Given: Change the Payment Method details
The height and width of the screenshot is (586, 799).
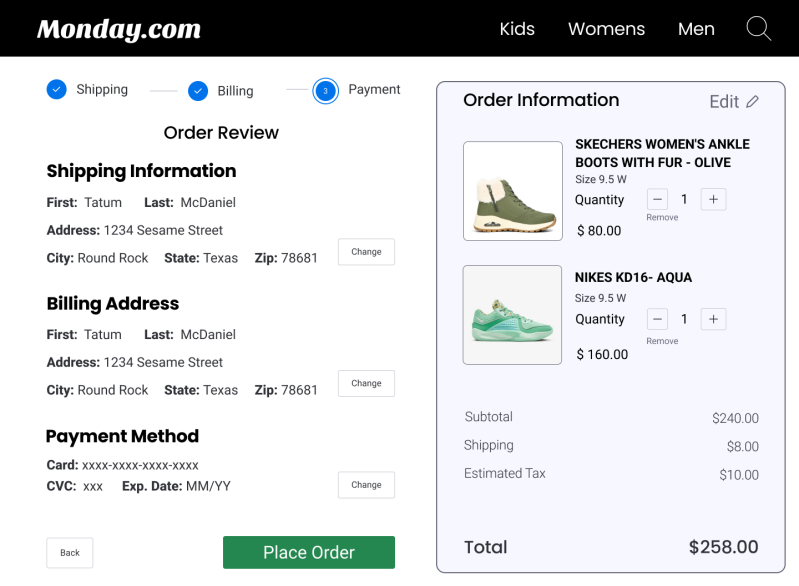Looking at the screenshot, I should point(366,485).
